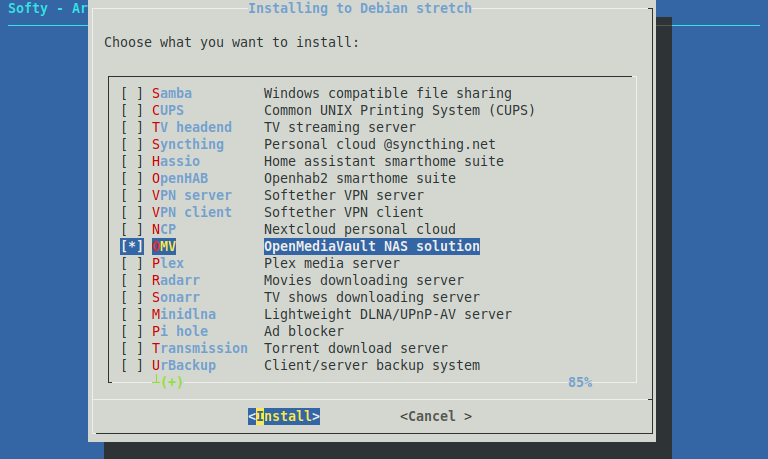Check the Radarr checkbox
The width and height of the screenshot is (768, 459).
132,280
